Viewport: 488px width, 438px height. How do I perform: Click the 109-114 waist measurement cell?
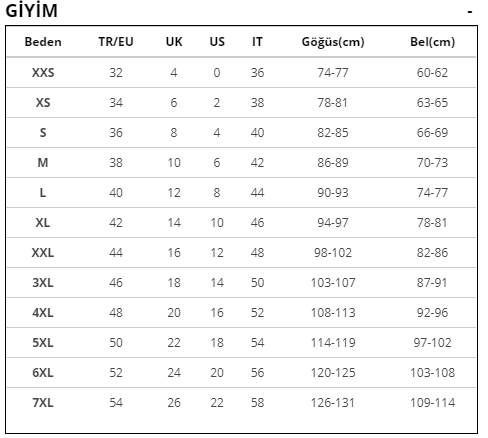[432, 403]
